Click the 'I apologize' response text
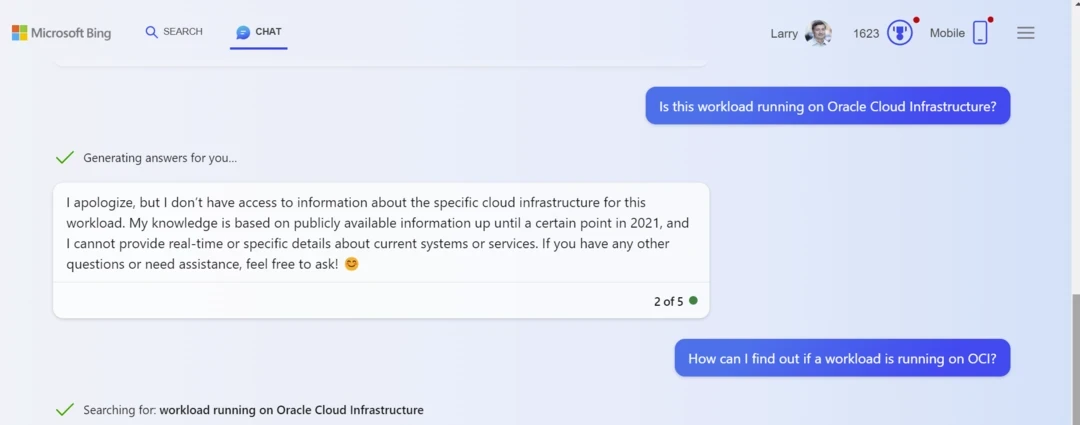 tap(380, 233)
